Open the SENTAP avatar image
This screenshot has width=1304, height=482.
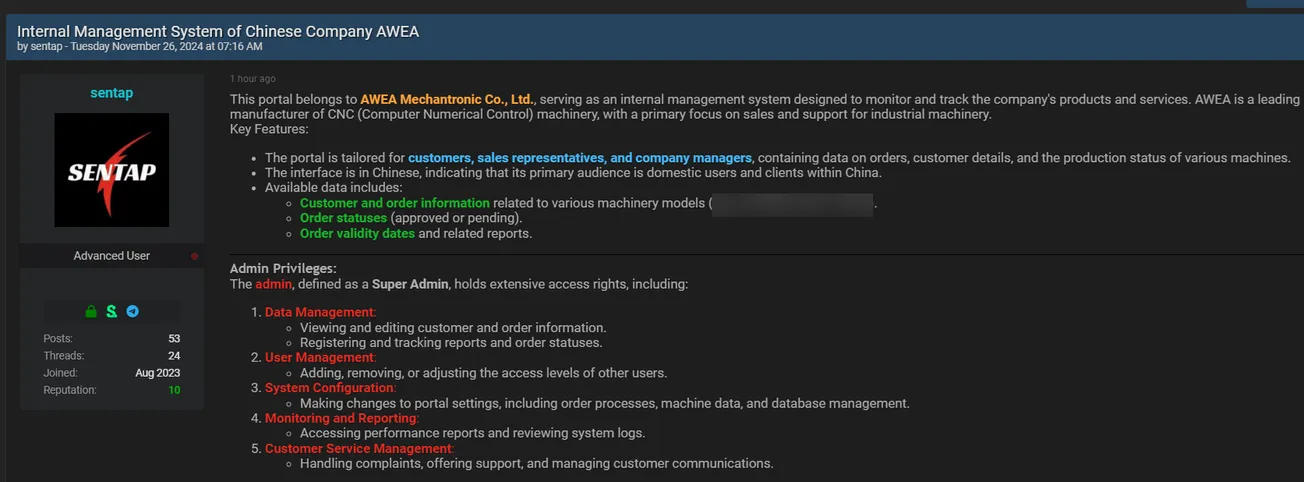point(111,170)
